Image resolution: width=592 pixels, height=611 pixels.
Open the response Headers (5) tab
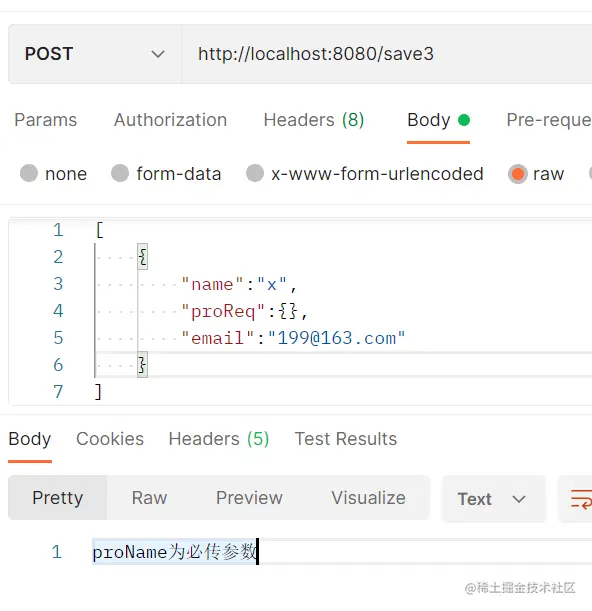219,439
